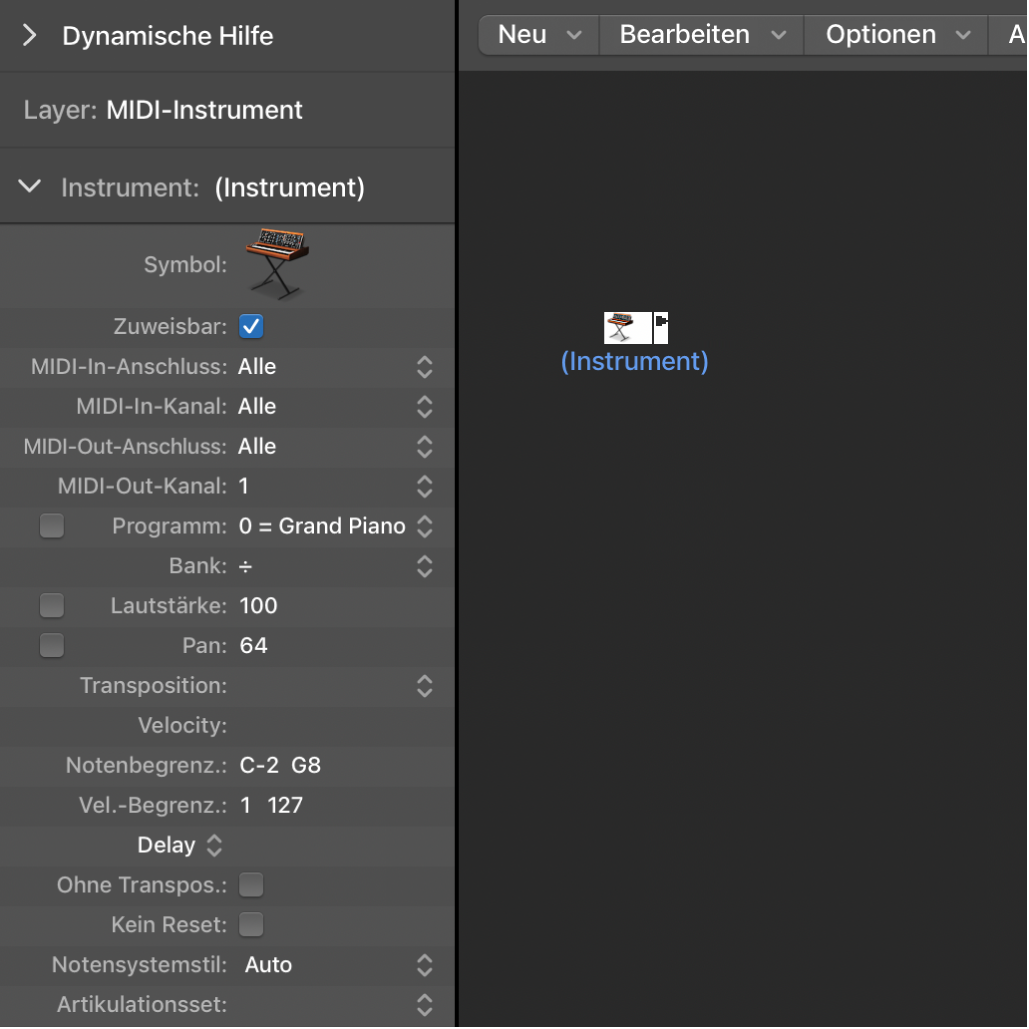
Task: Select the instrument object icon in the environment
Action: click(x=627, y=327)
